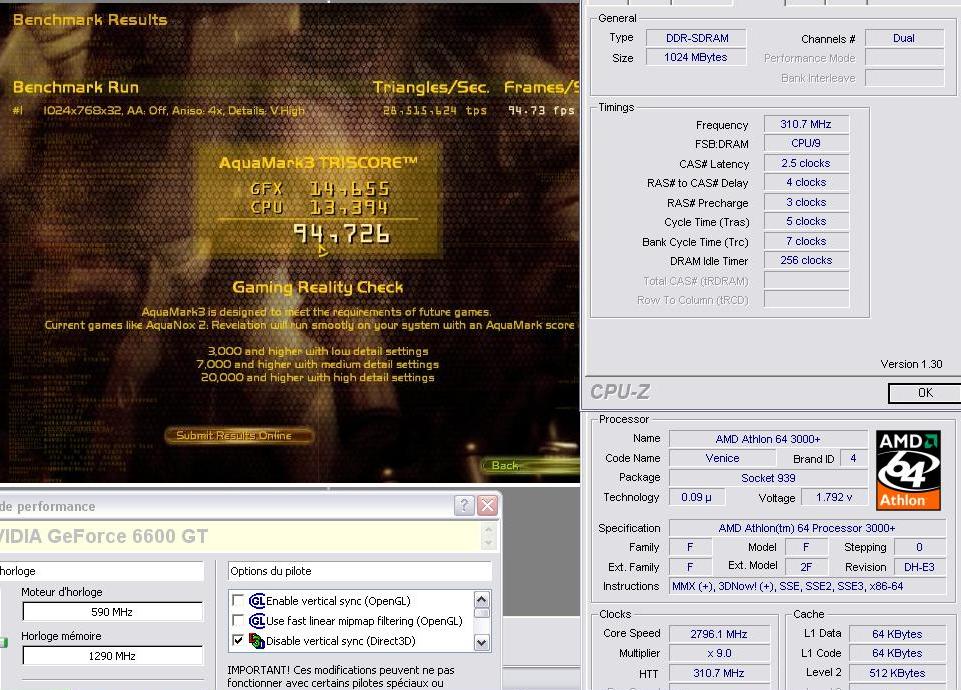Viewport: 961px width, 690px height.
Task: Click CAS# Latency 2.5 clocks value
Action: (806, 163)
